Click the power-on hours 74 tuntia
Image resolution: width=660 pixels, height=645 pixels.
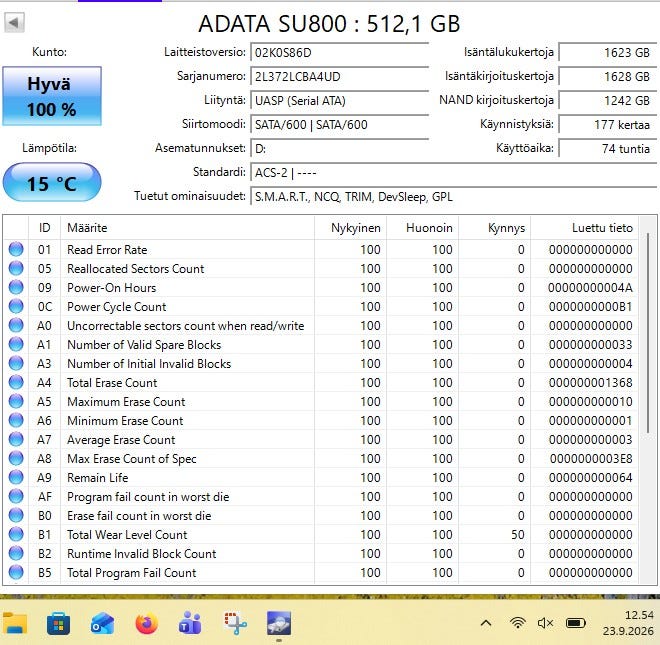click(608, 149)
